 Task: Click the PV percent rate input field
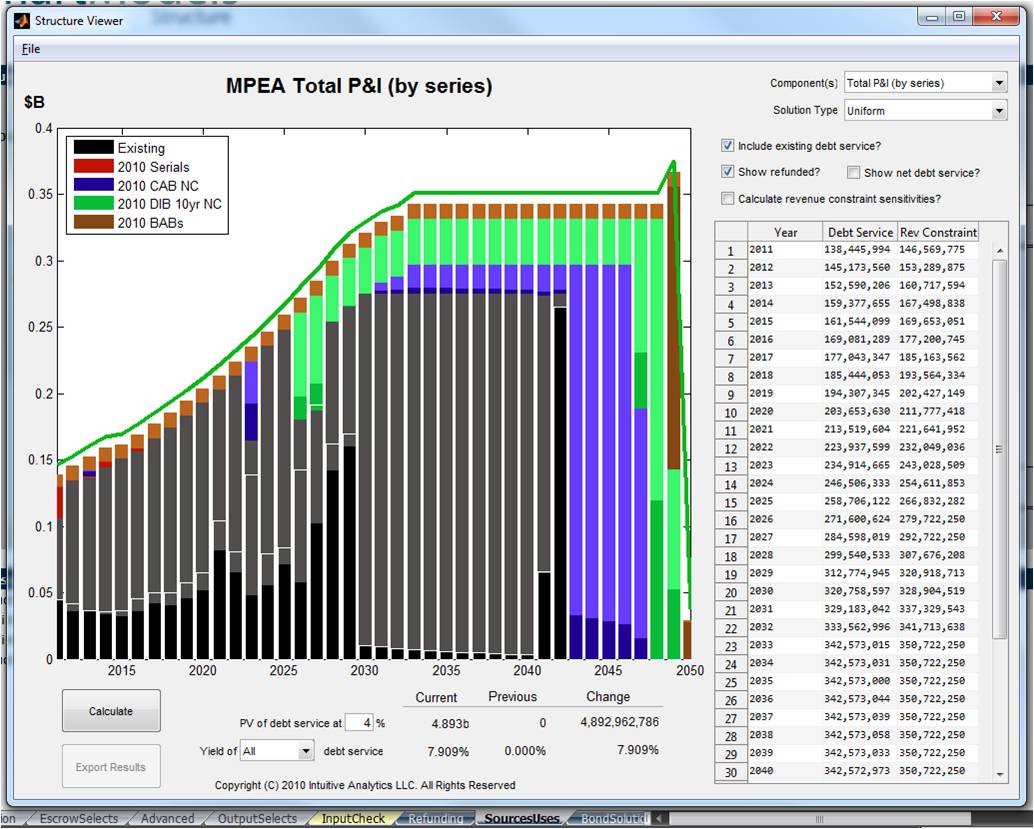pos(359,723)
